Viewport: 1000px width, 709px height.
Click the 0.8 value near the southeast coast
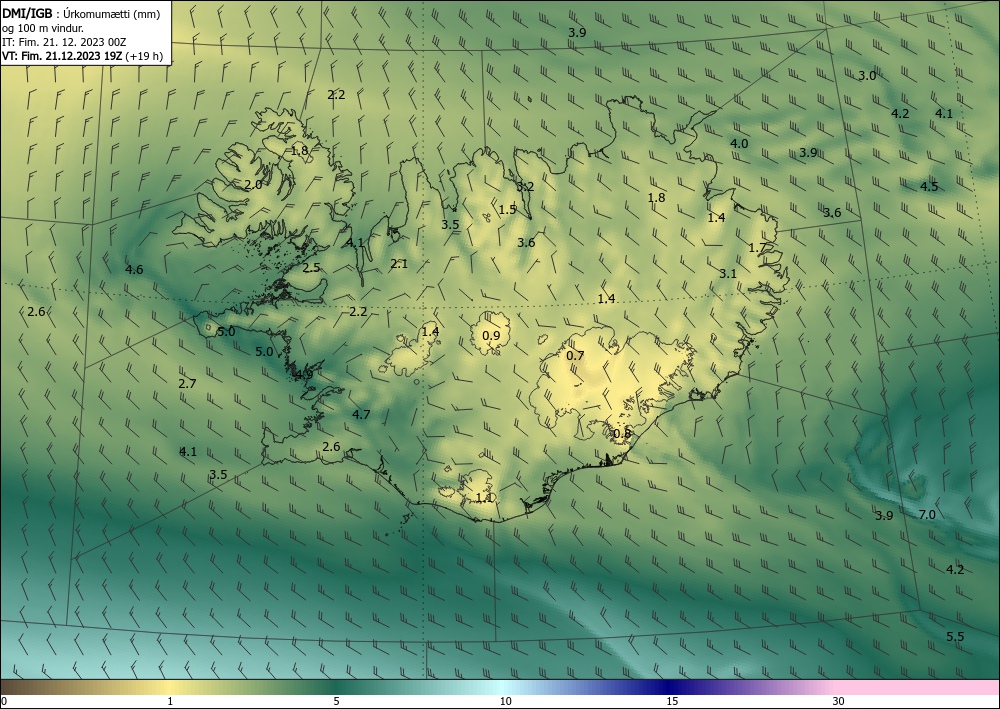622,434
